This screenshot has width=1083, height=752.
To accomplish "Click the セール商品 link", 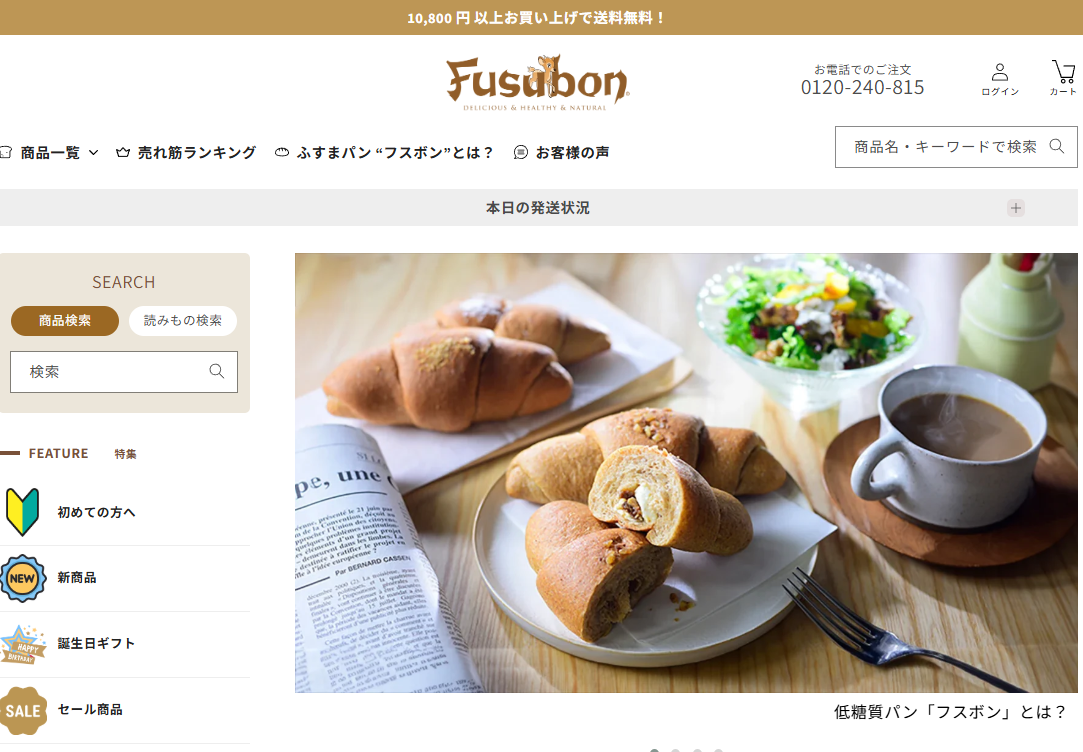I will (90, 710).
